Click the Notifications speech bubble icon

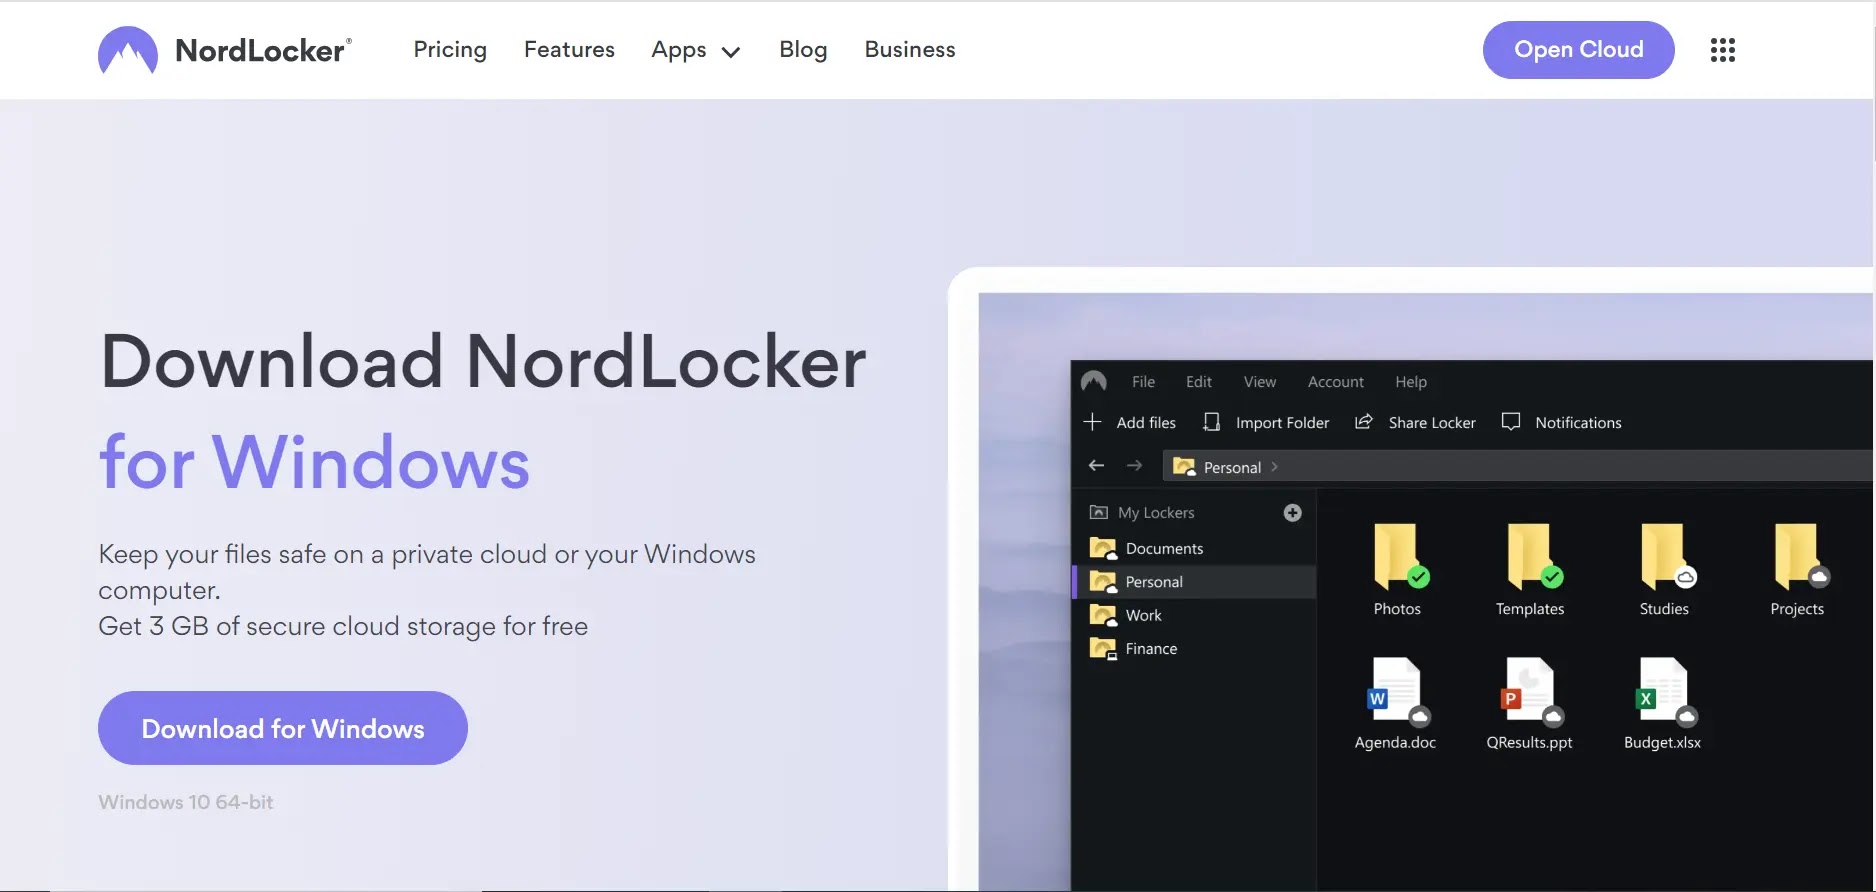click(1511, 422)
